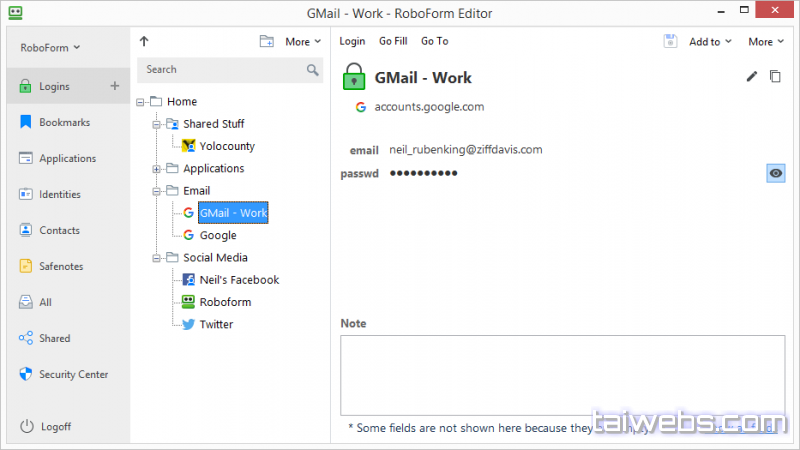The image size is (800, 450).
Task: Click the Logoff button
Action: coord(55,426)
